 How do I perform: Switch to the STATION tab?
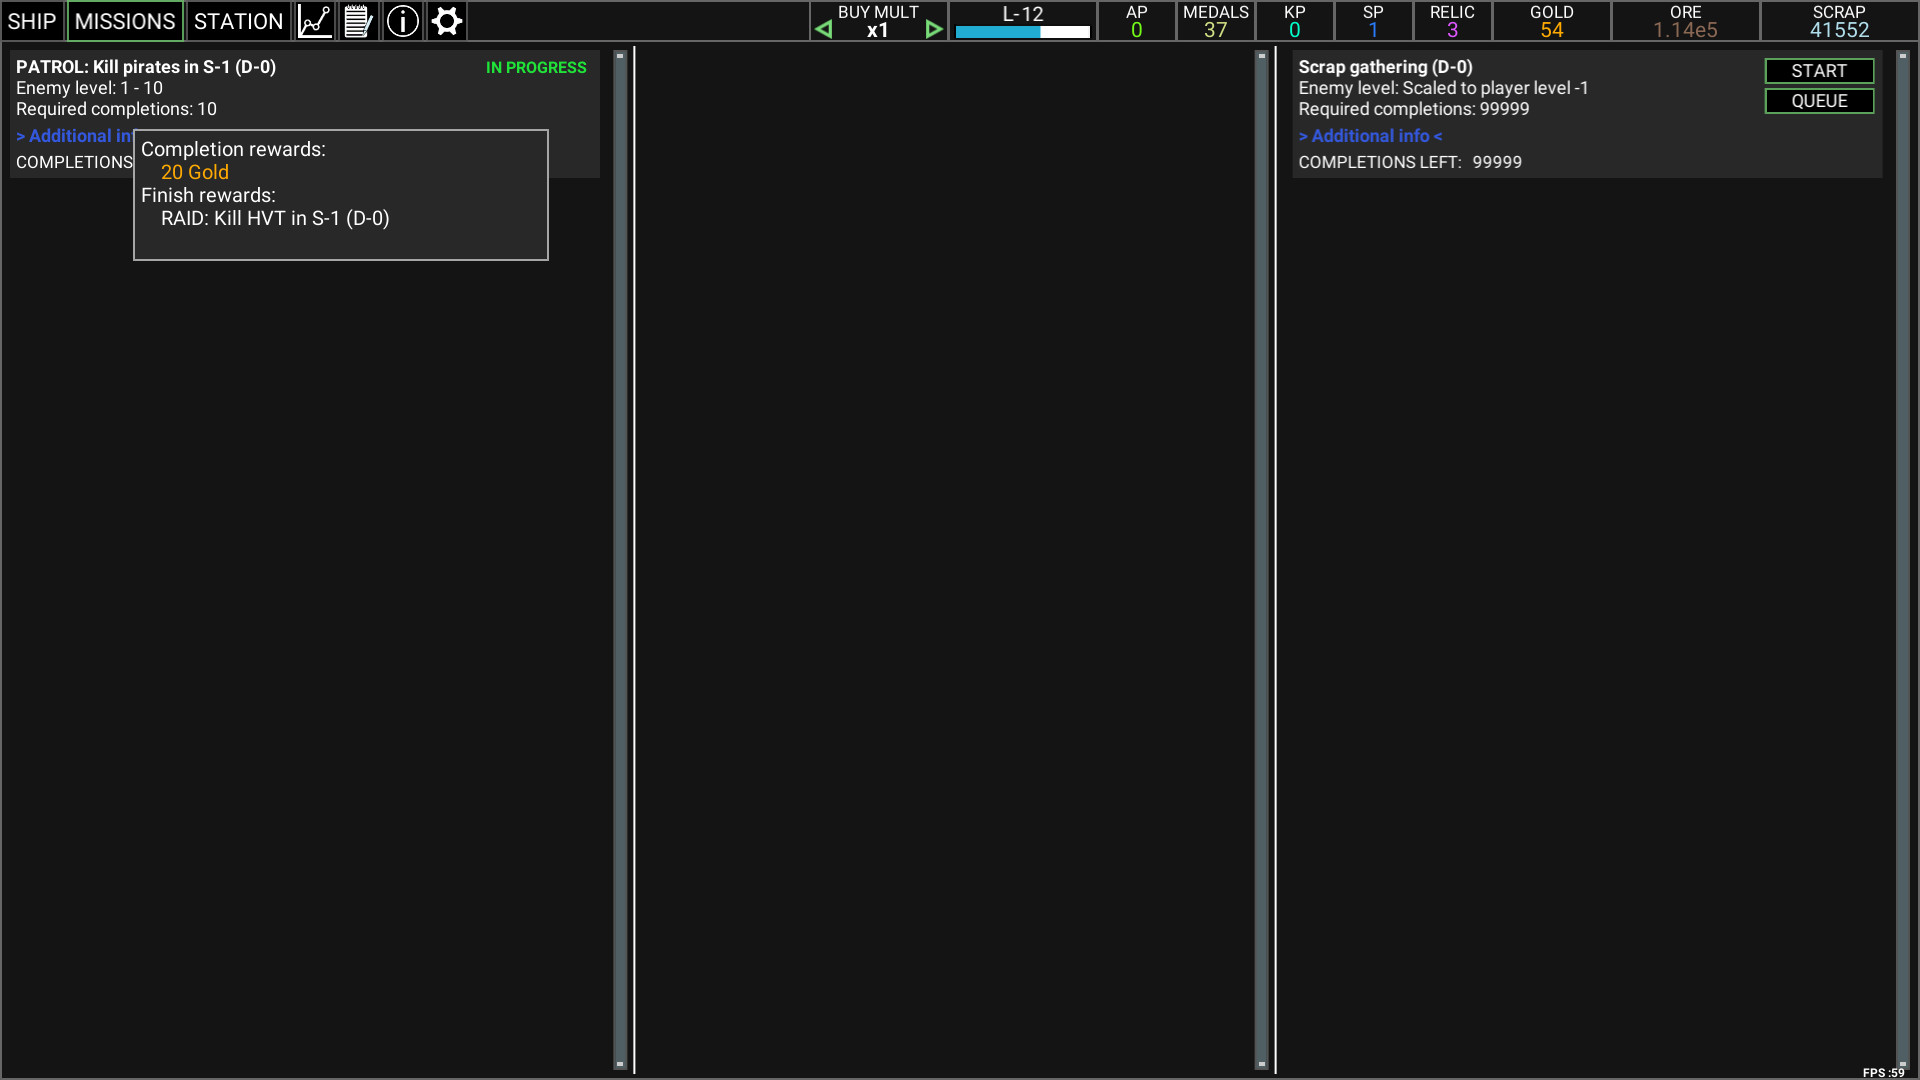point(238,21)
